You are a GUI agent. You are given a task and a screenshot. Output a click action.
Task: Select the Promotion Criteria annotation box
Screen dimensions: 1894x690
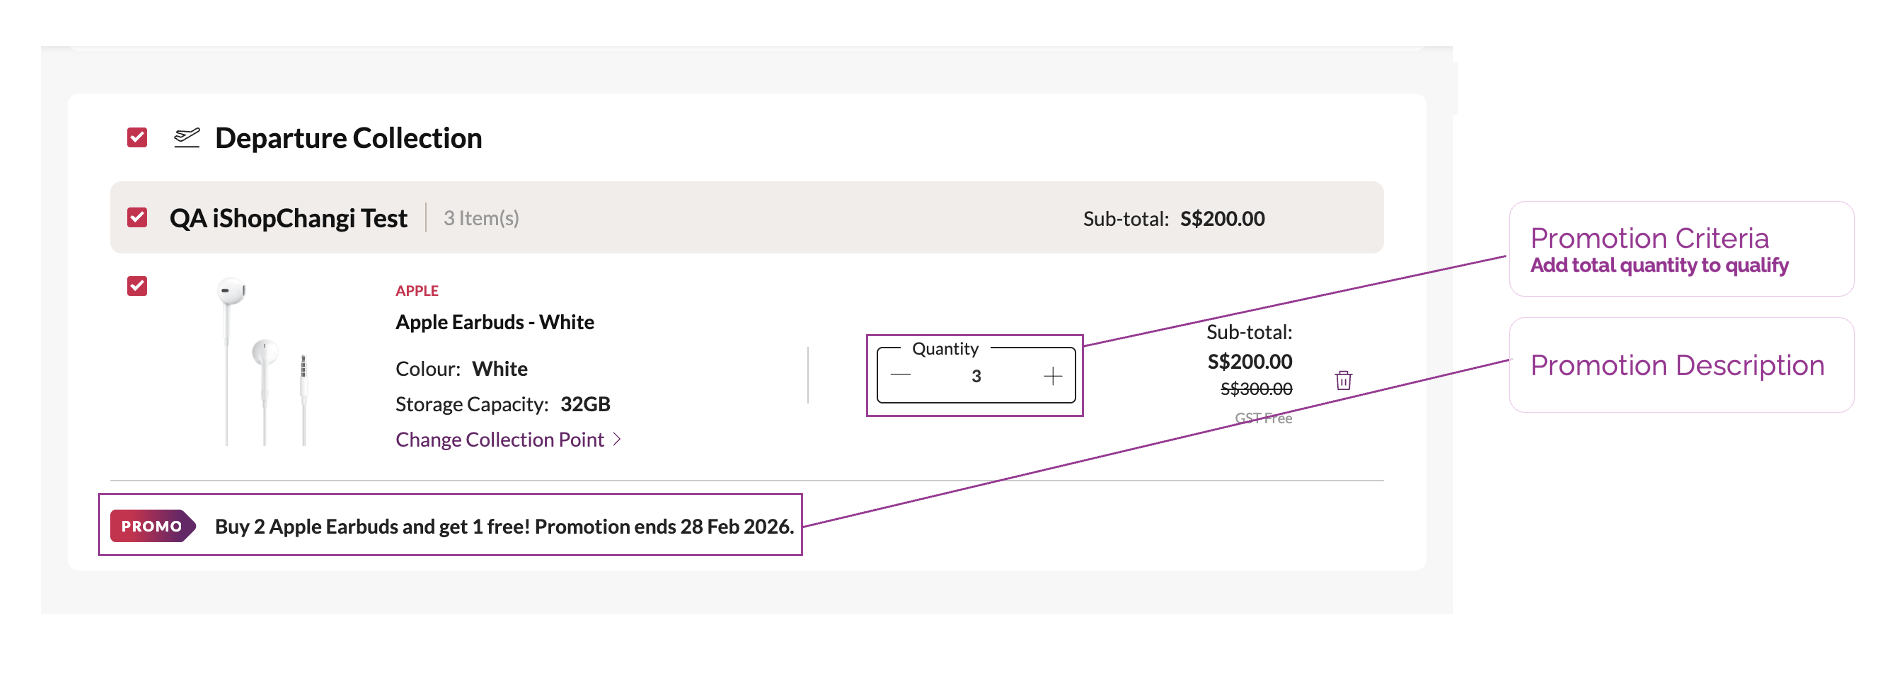tap(1681, 249)
